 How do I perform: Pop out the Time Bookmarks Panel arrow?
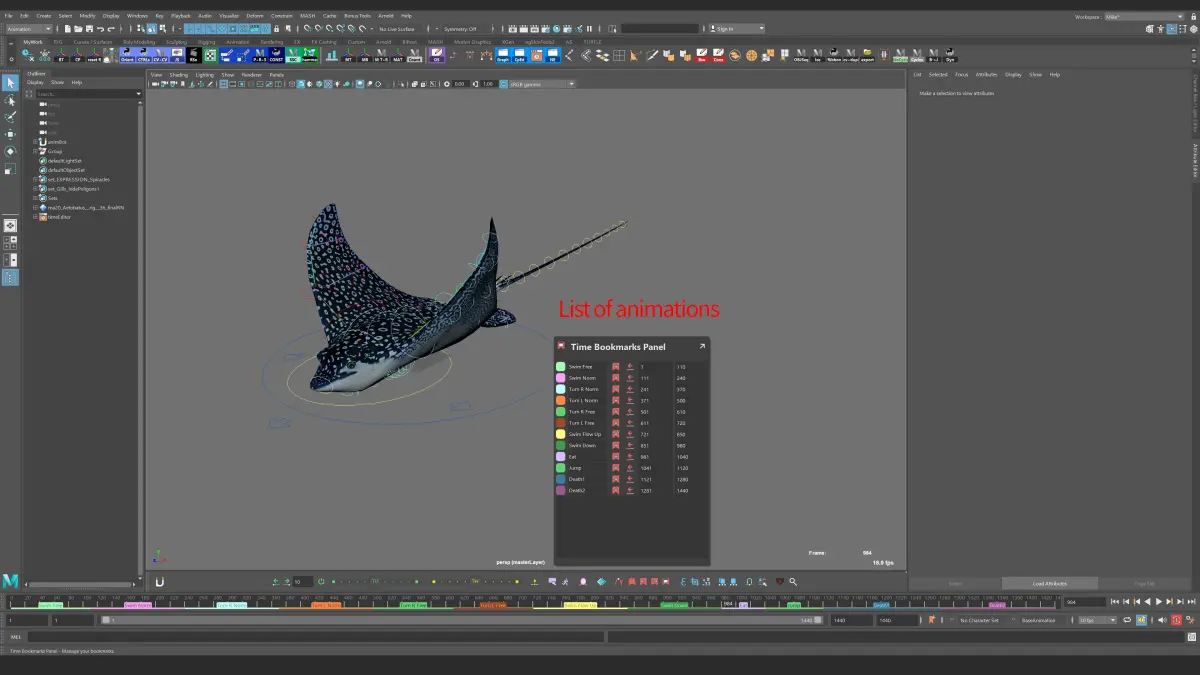[x=702, y=346]
